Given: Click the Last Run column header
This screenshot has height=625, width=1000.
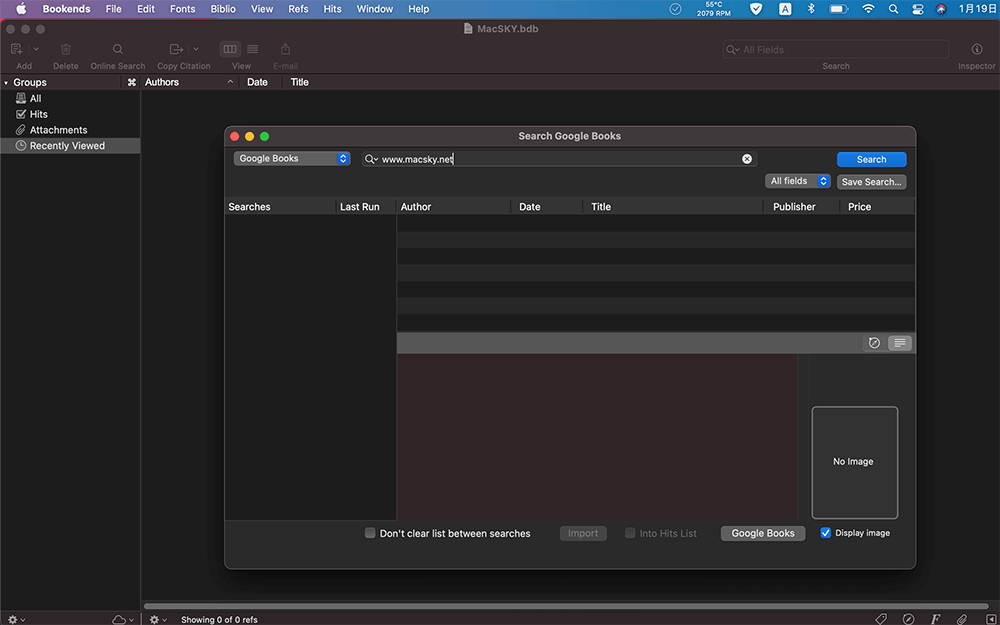Looking at the screenshot, I should coord(366,207).
